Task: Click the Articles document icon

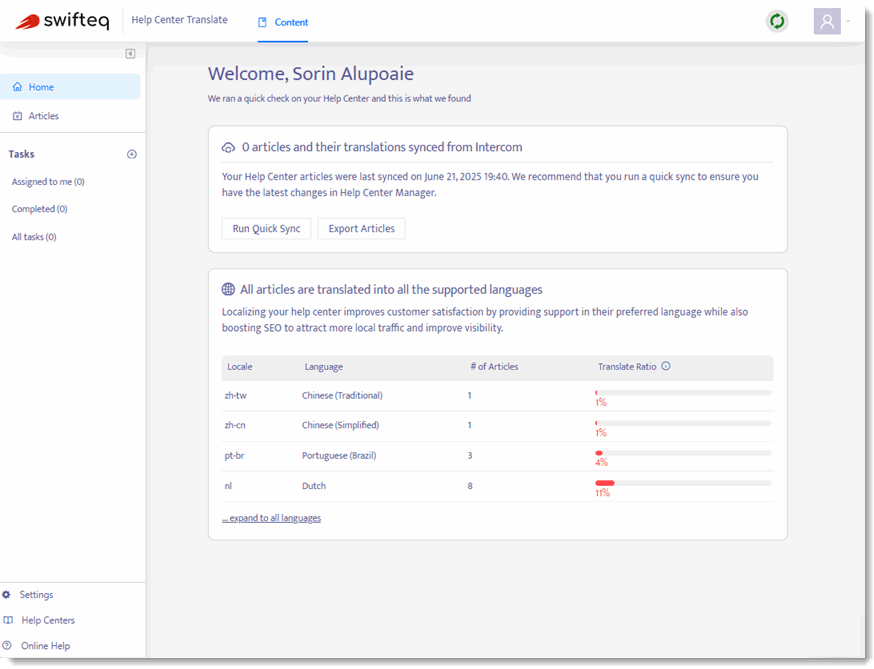Action: 17,116
